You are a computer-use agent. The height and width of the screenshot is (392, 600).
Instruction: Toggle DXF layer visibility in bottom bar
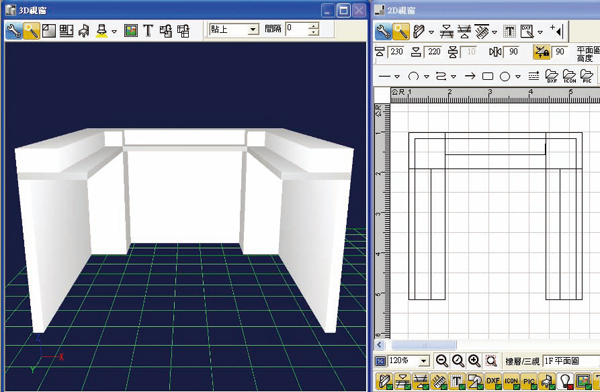(493, 381)
